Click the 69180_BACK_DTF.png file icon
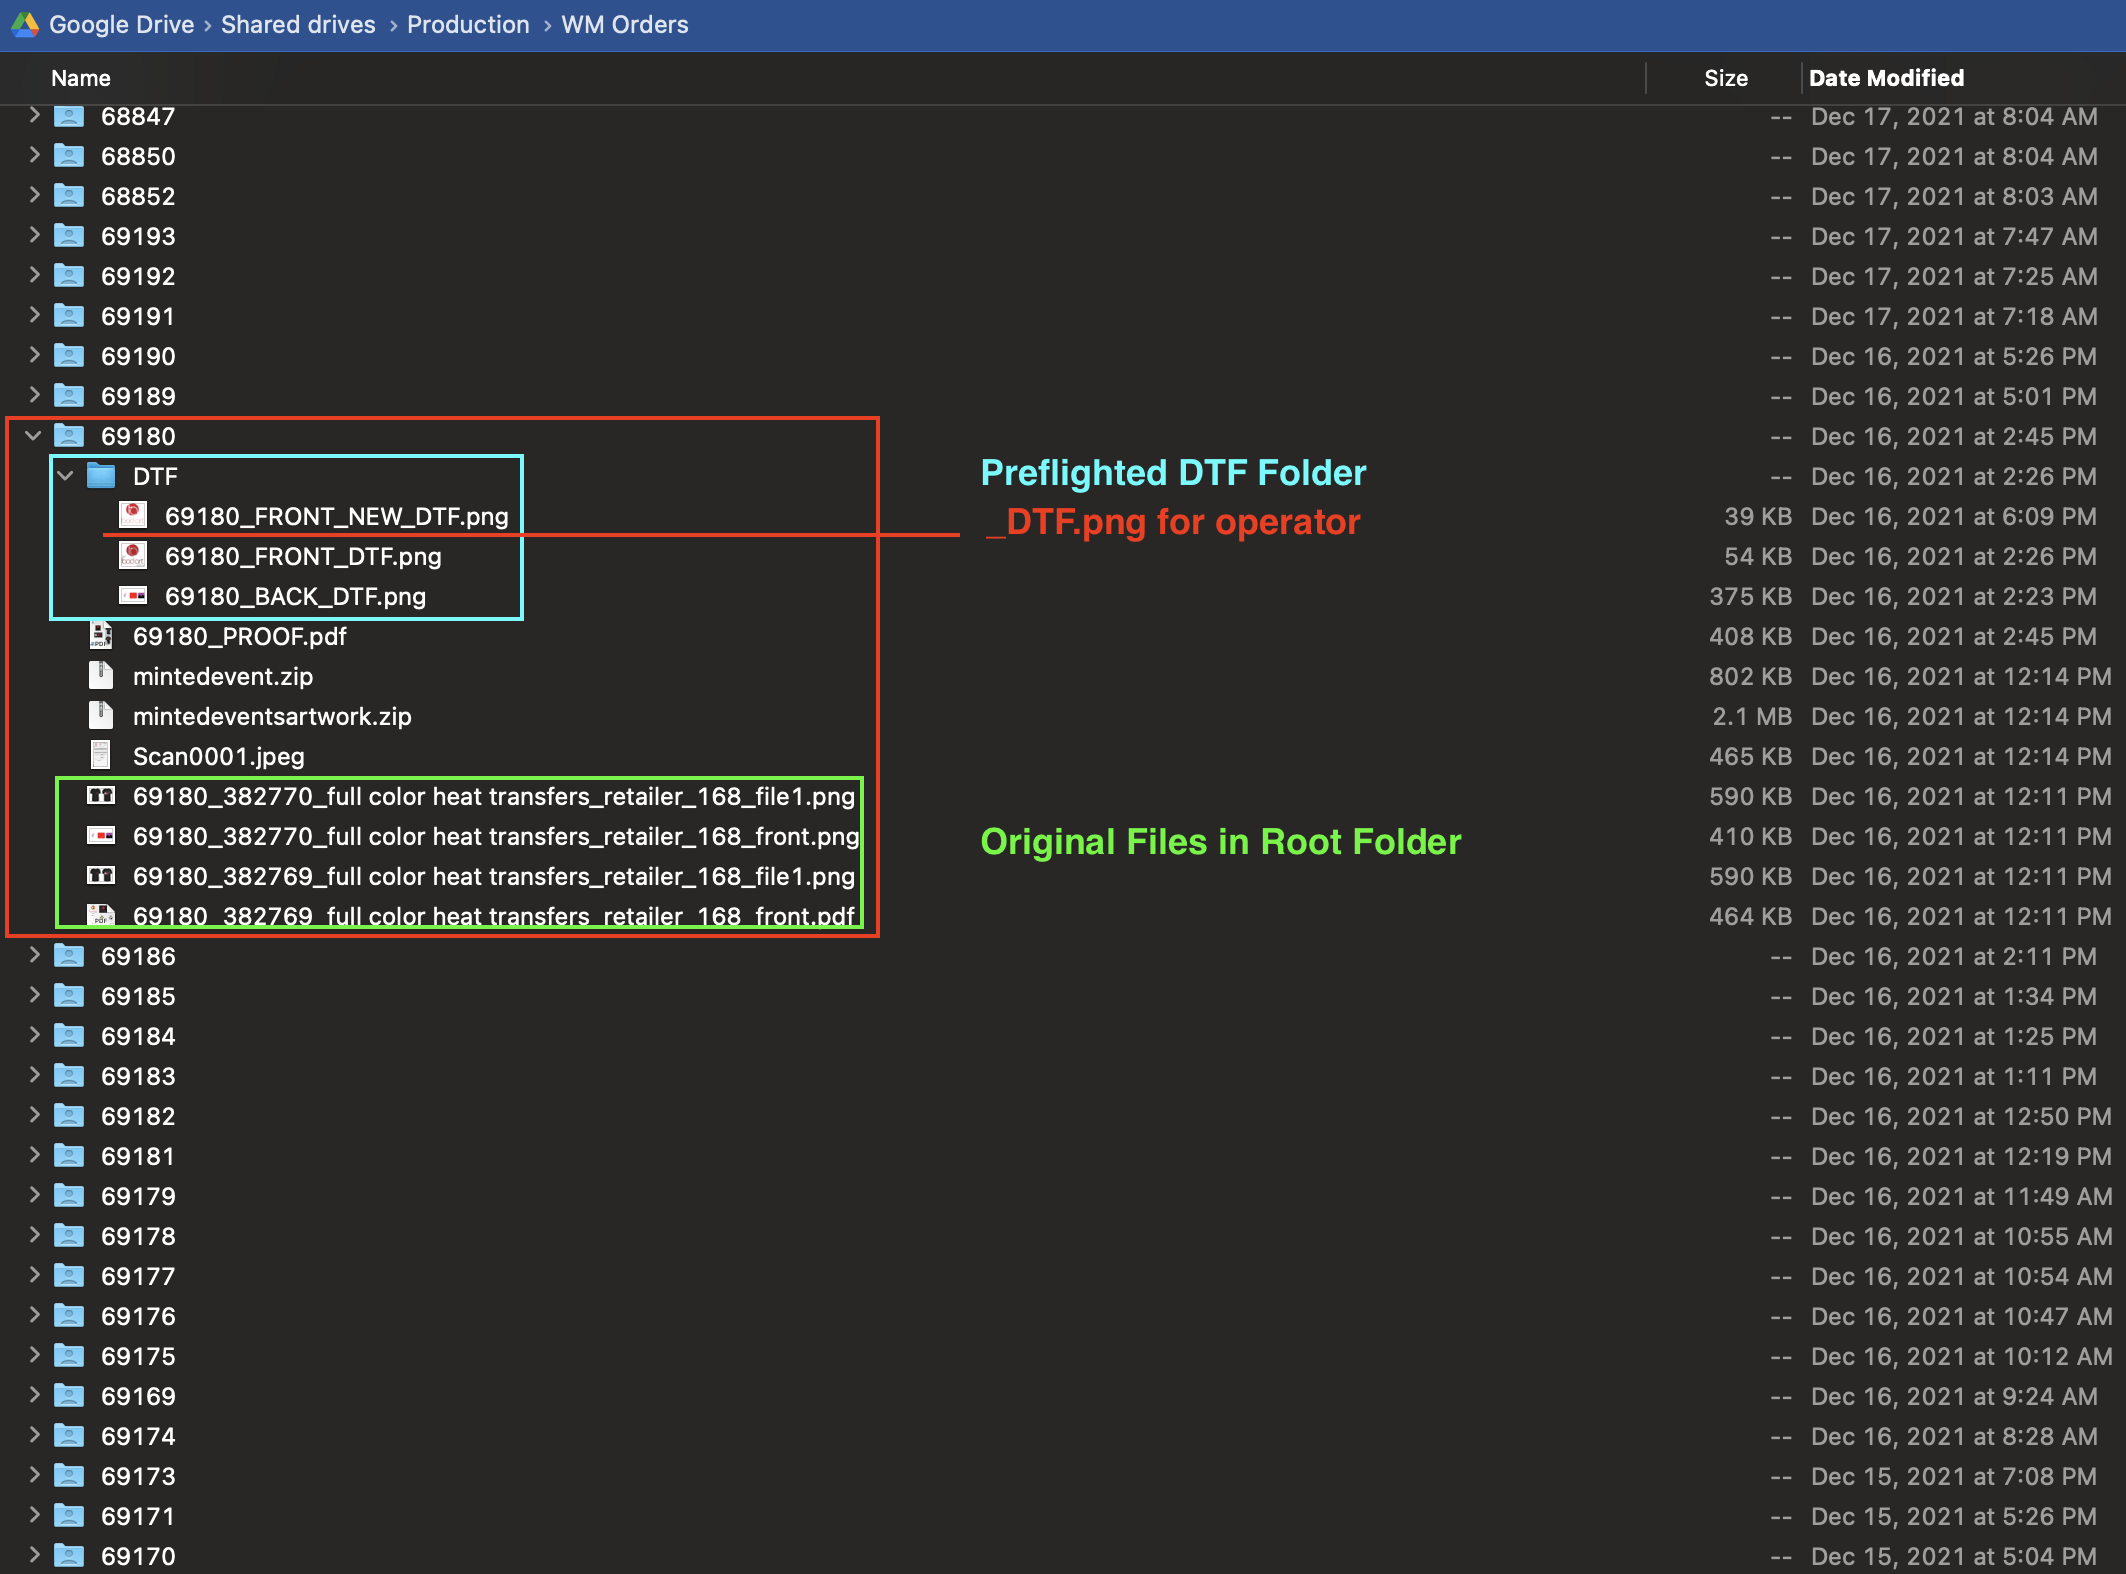 pyautogui.click(x=132, y=596)
